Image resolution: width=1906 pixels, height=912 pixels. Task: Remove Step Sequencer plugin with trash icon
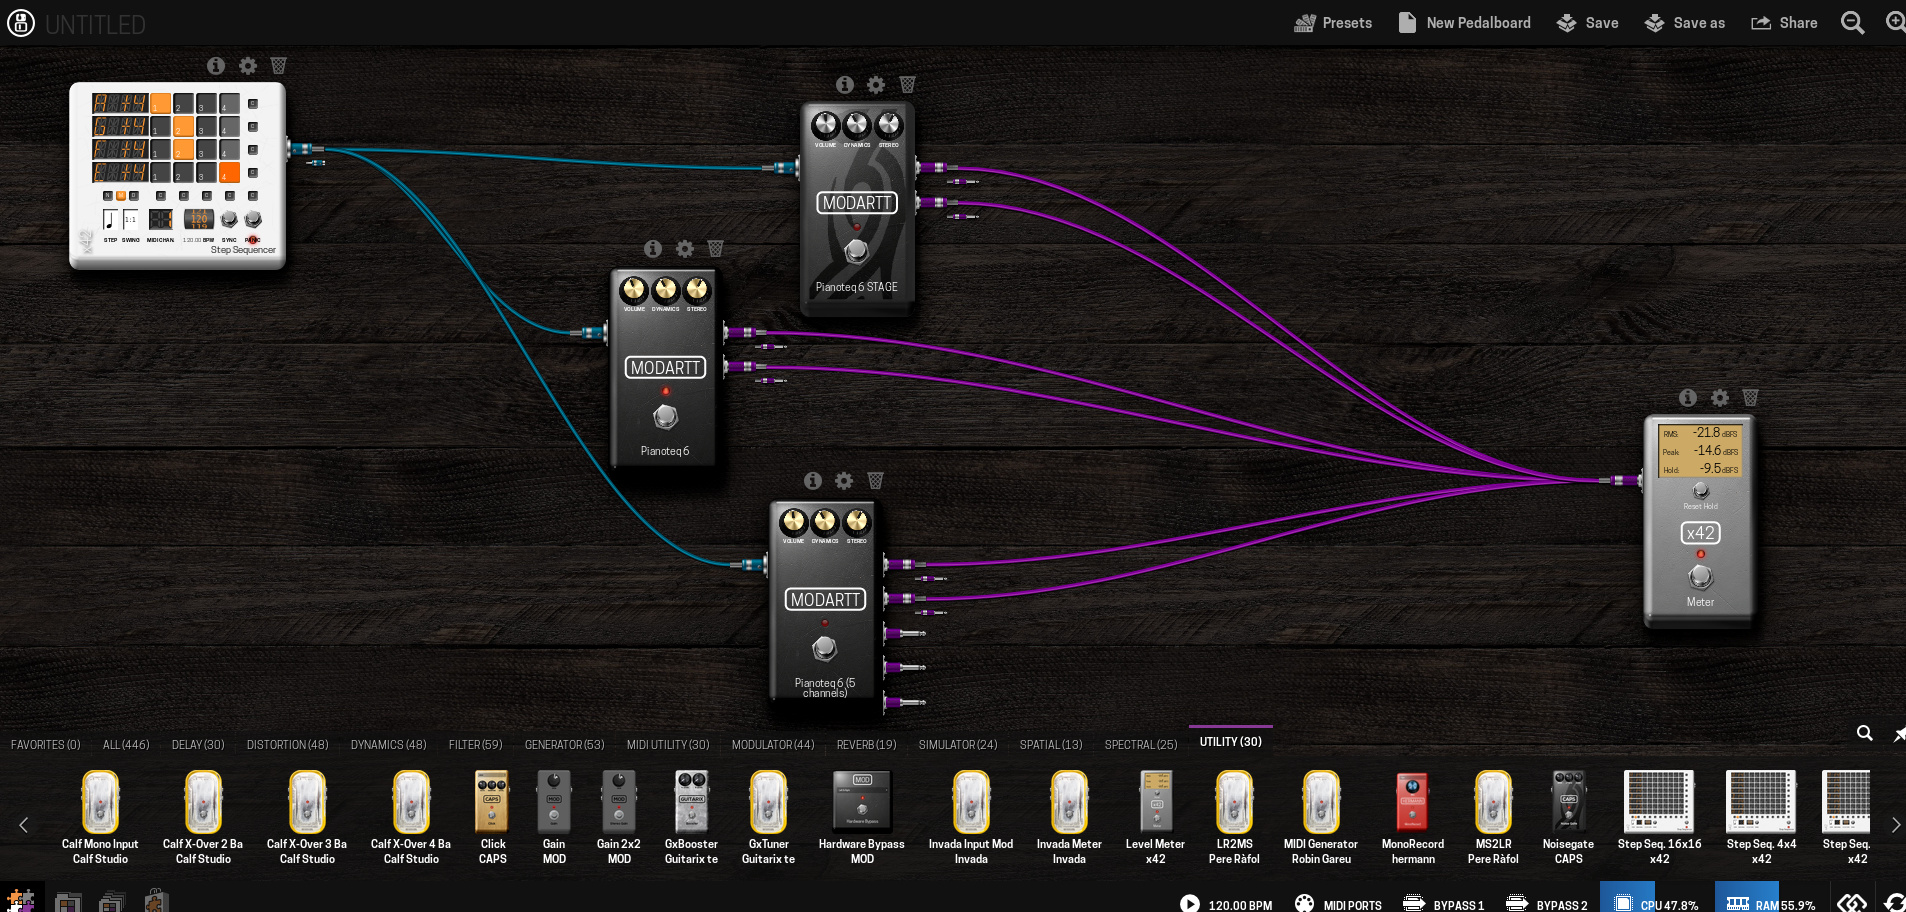pyautogui.click(x=279, y=66)
